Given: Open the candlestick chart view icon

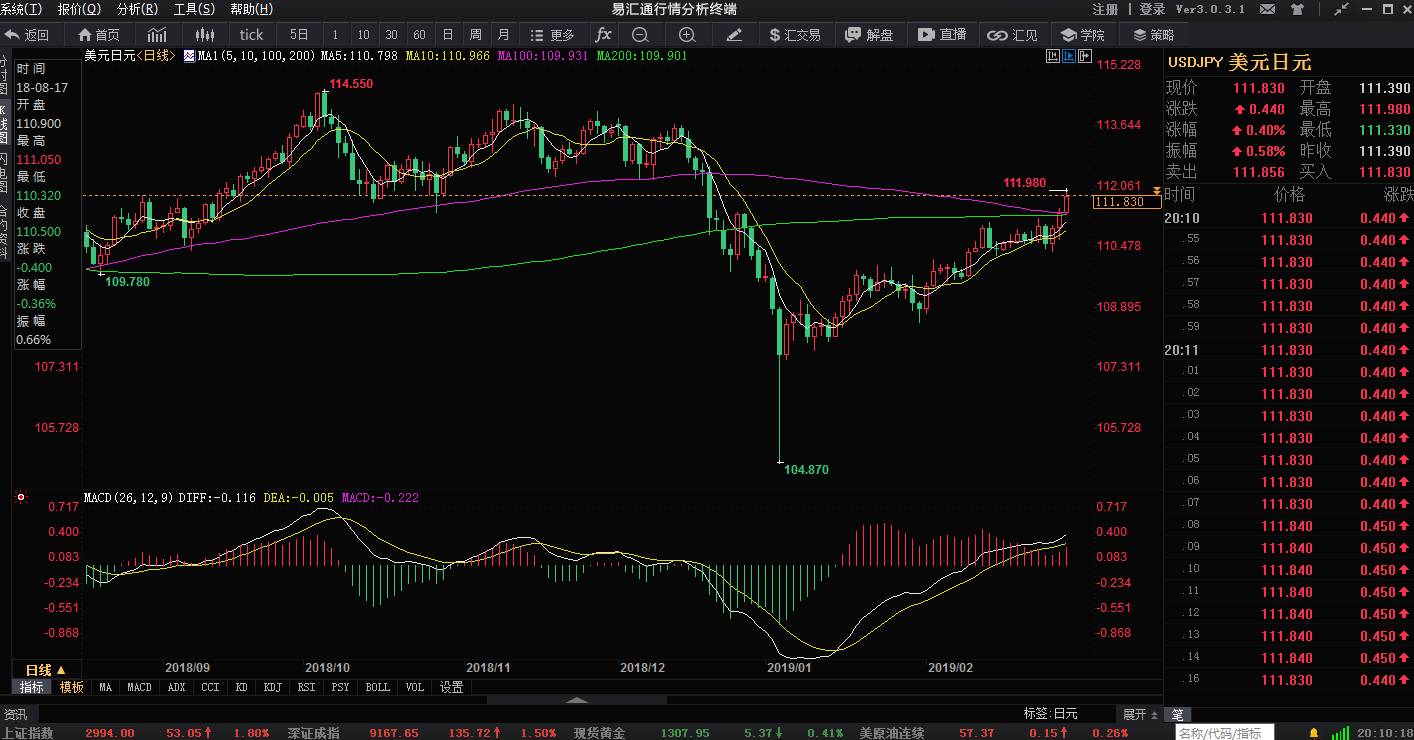Looking at the screenshot, I should [205, 34].
